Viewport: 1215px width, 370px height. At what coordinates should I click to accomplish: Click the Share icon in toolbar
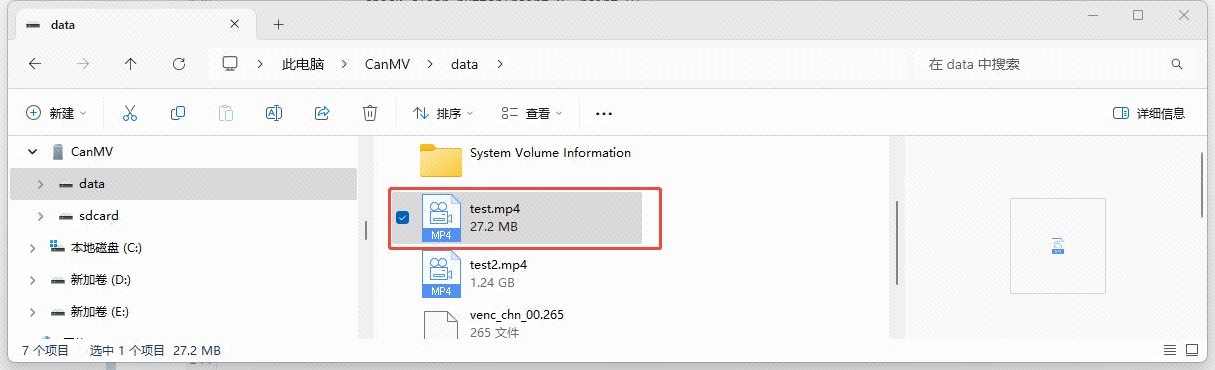322,113
